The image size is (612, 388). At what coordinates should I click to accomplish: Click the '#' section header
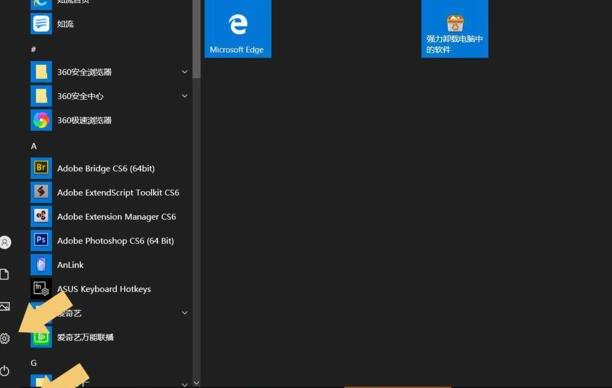click(x=34, y=49)
